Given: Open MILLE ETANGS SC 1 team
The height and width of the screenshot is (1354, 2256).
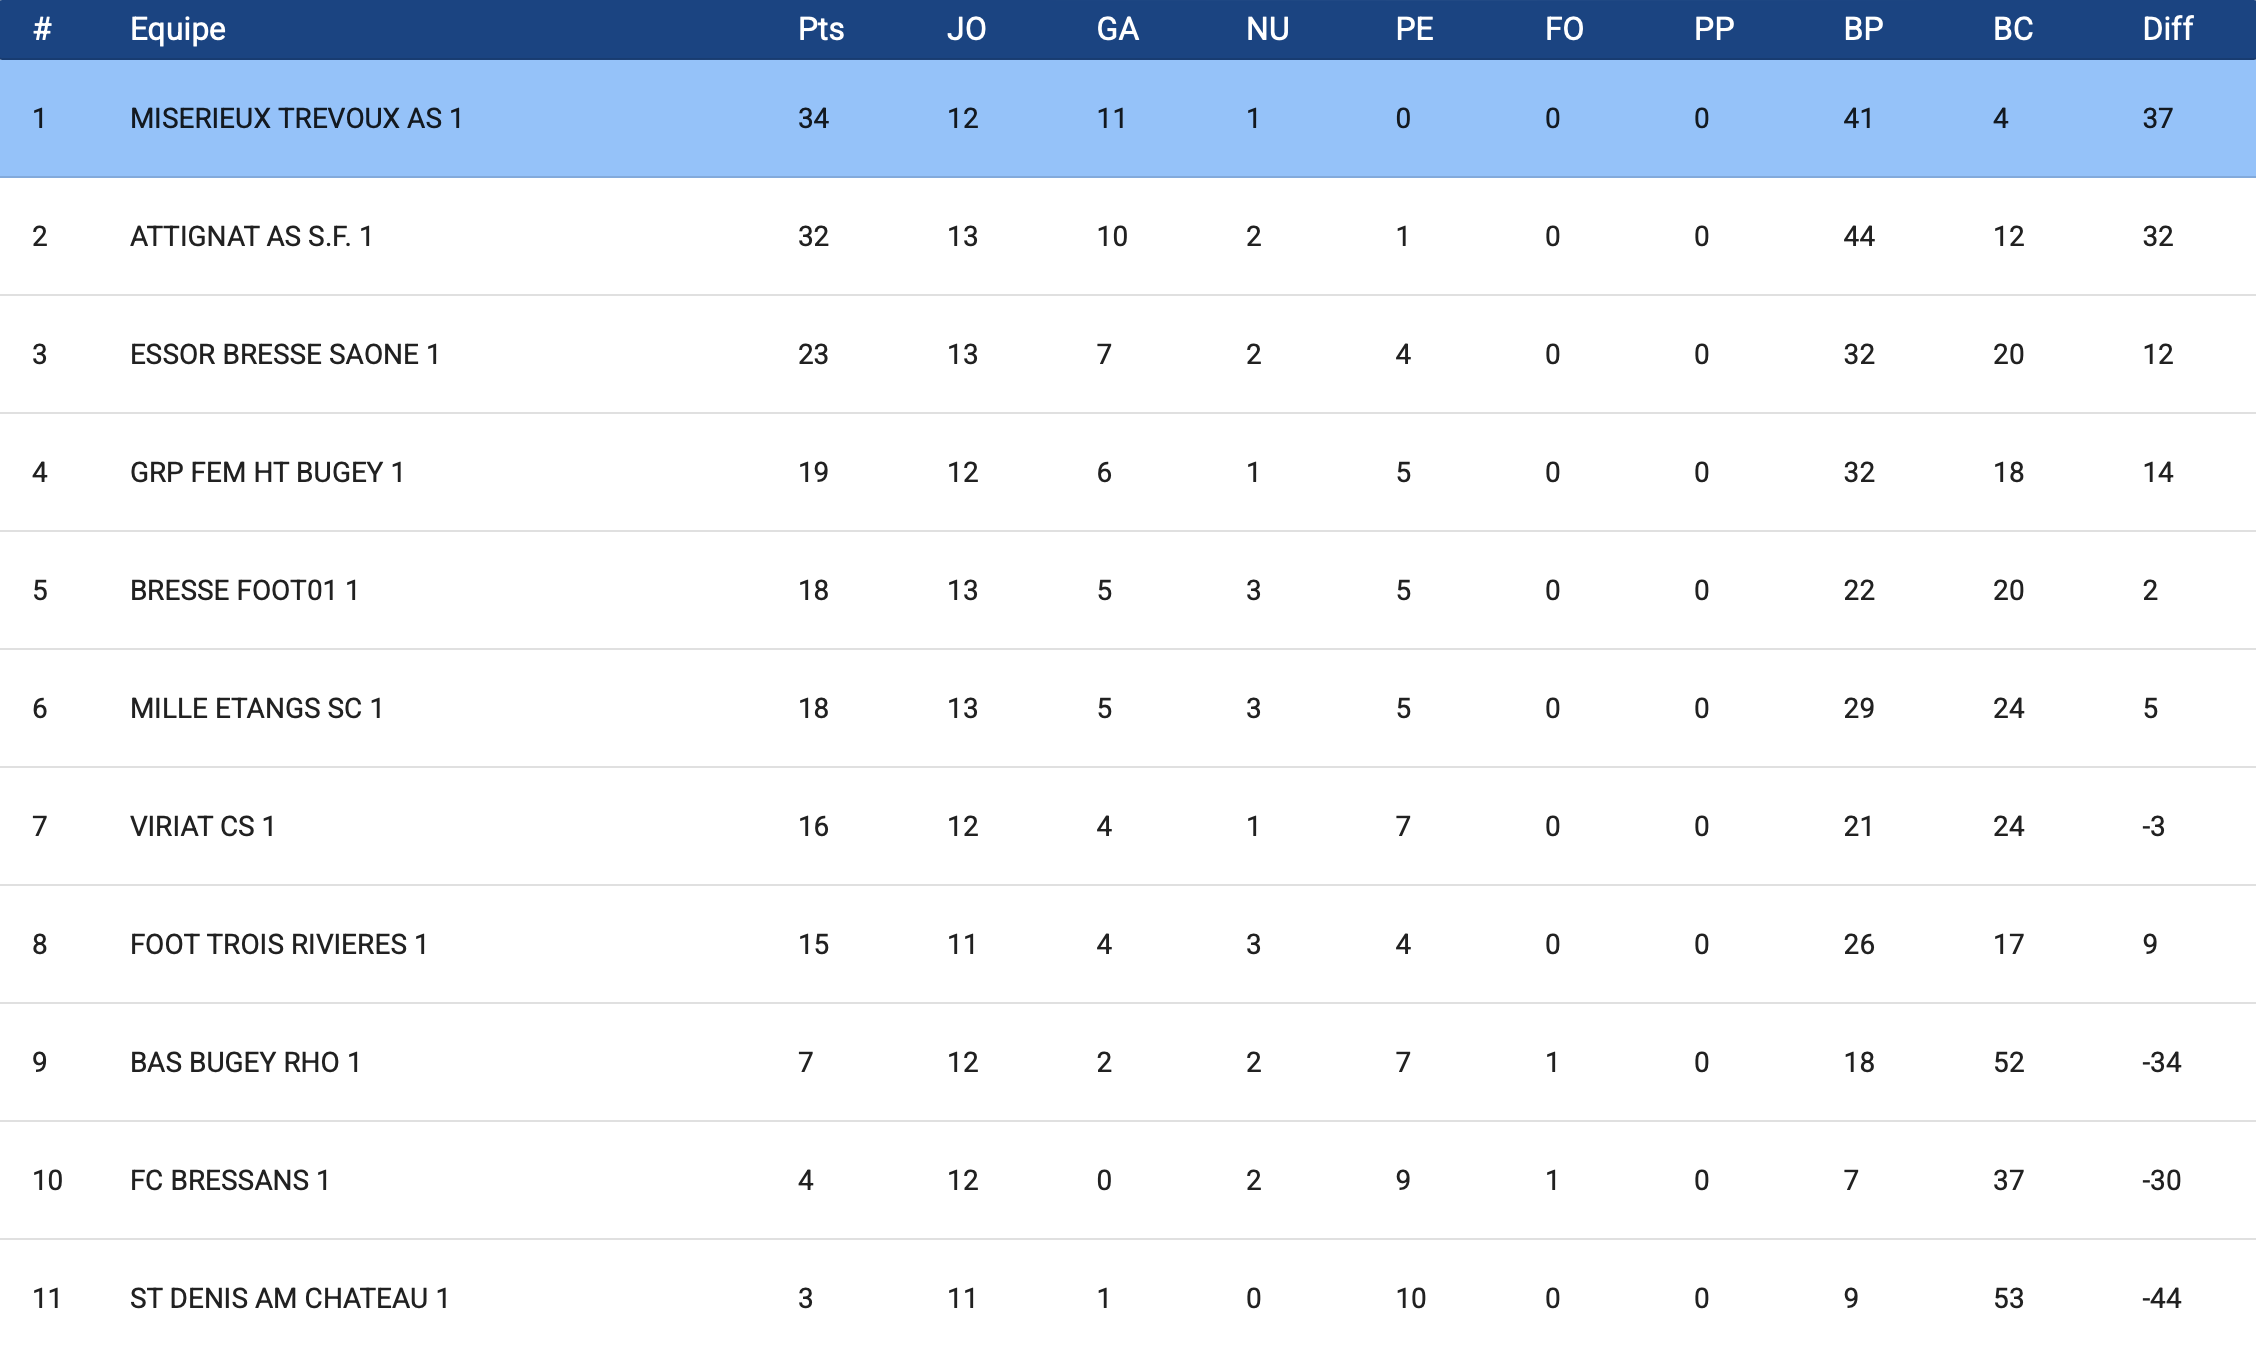Looking at the screenshot, I should [256, 708].
